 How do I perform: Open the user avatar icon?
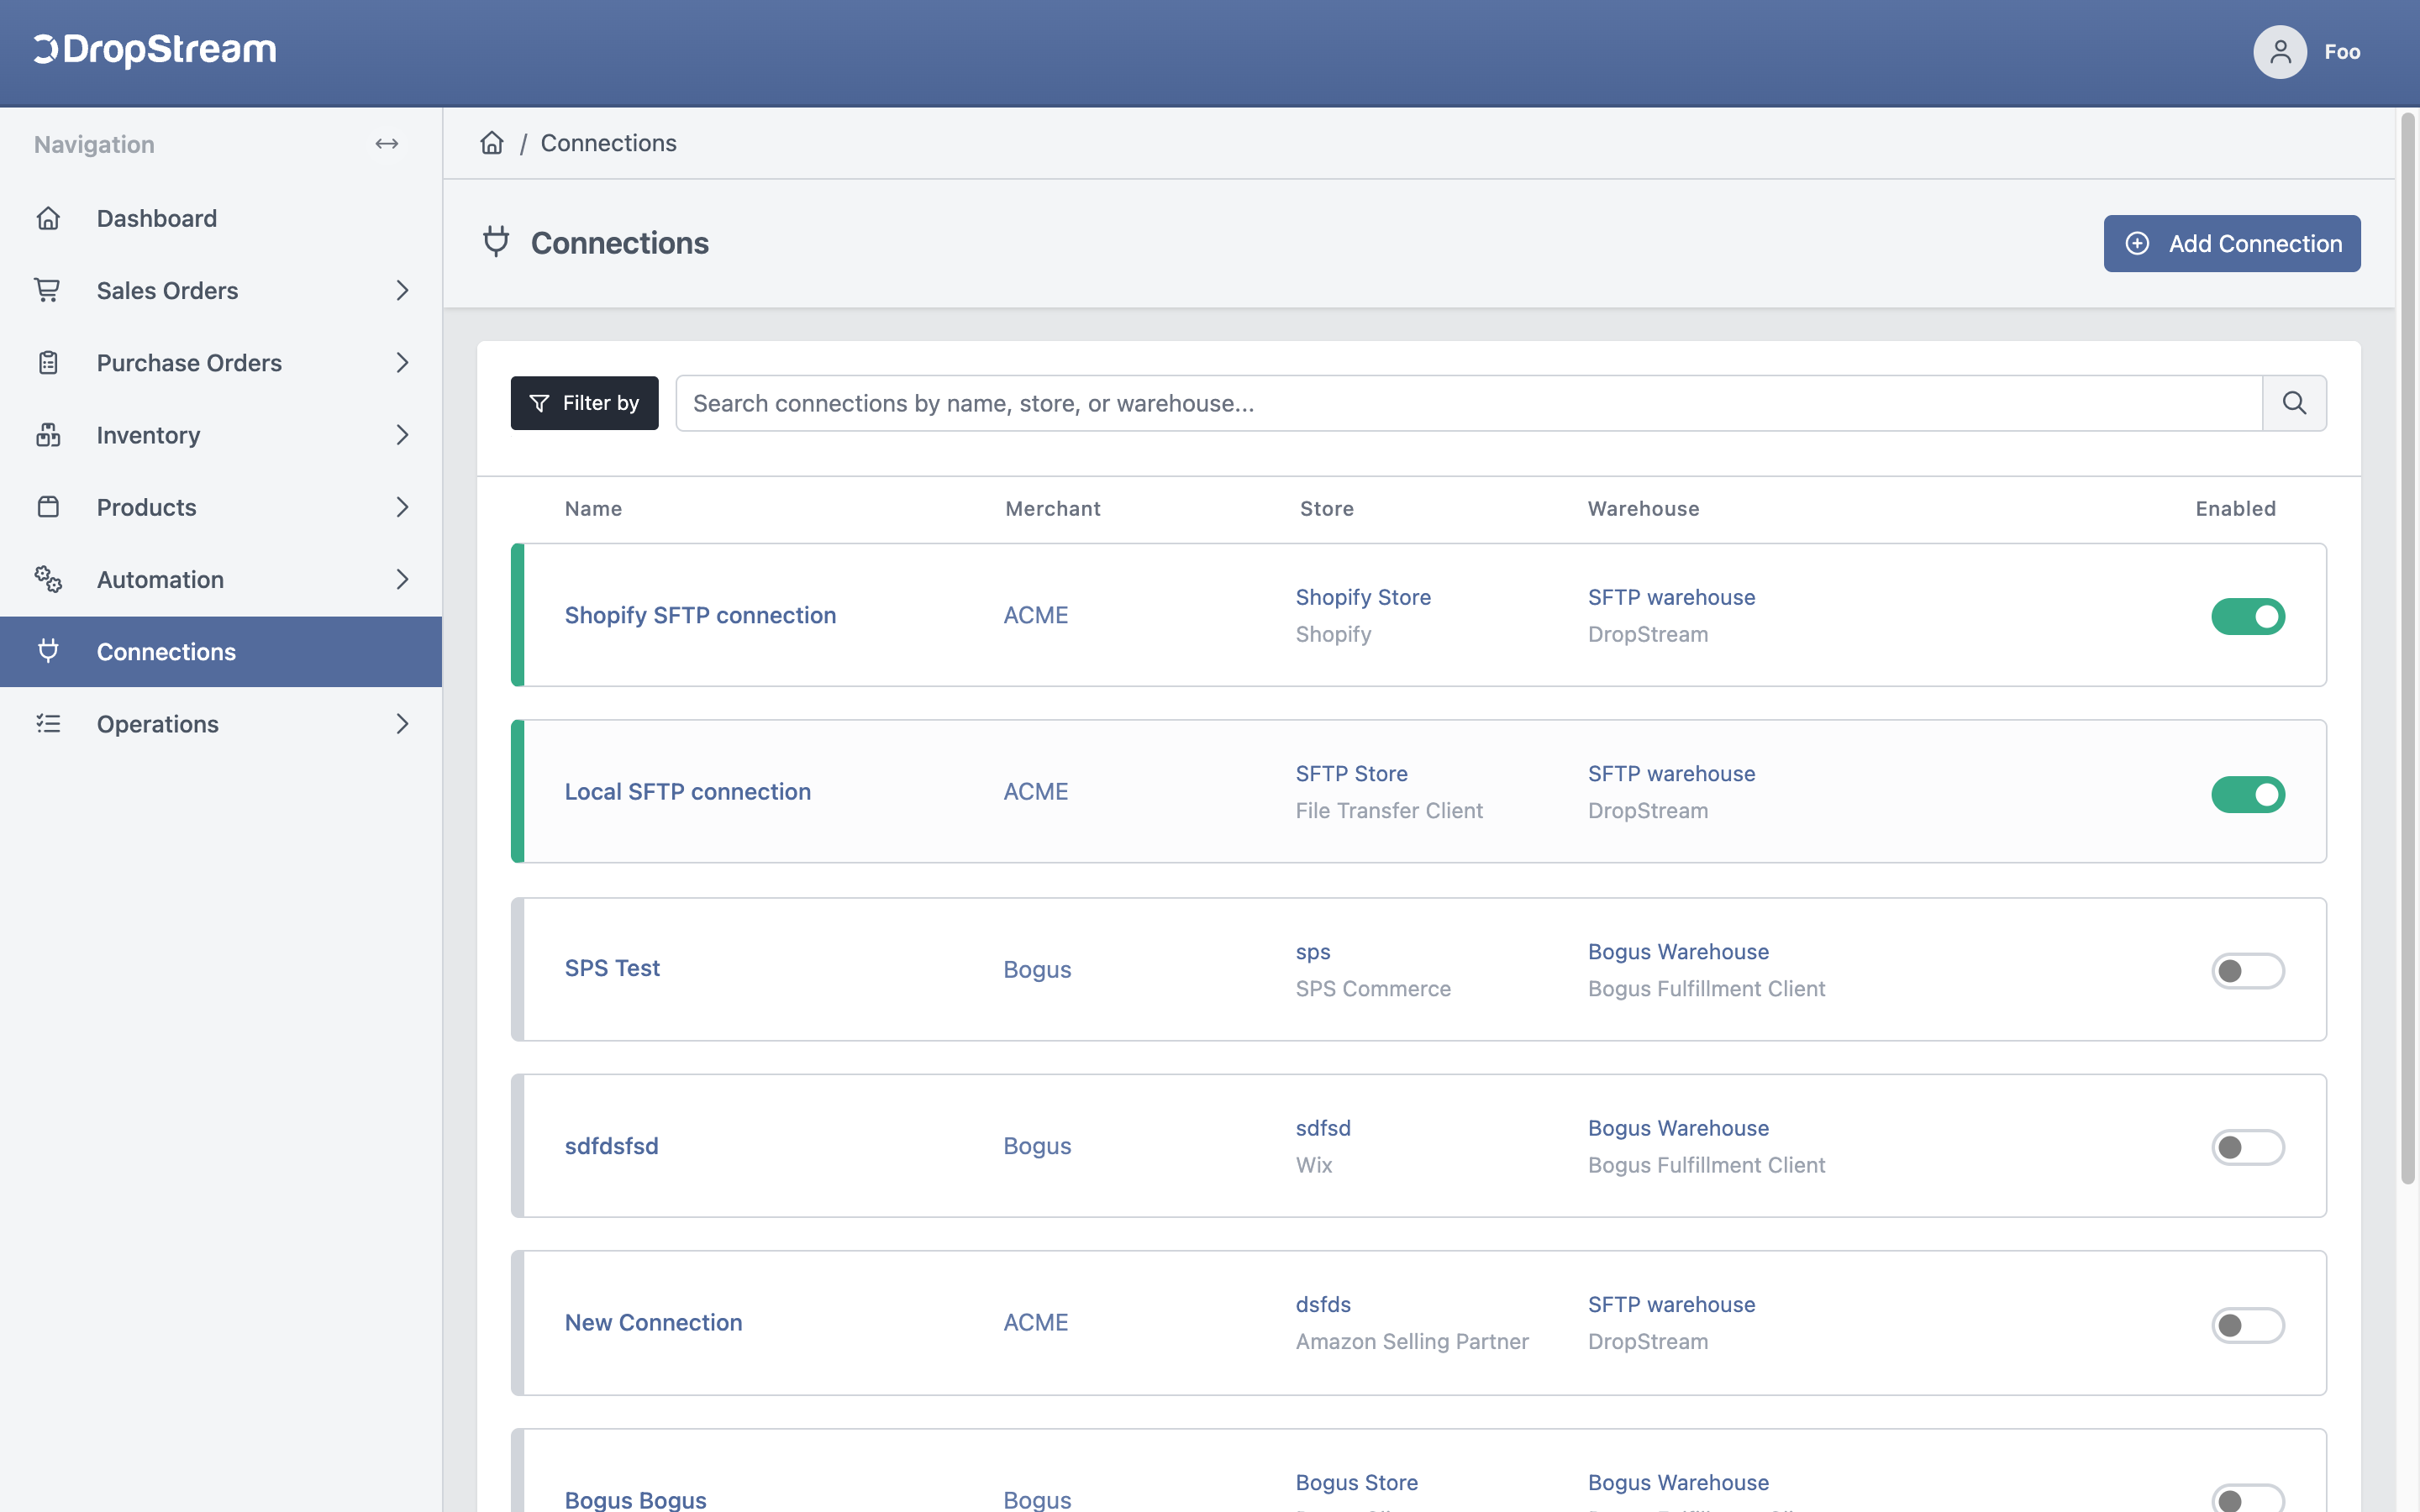pos(2279,52)
